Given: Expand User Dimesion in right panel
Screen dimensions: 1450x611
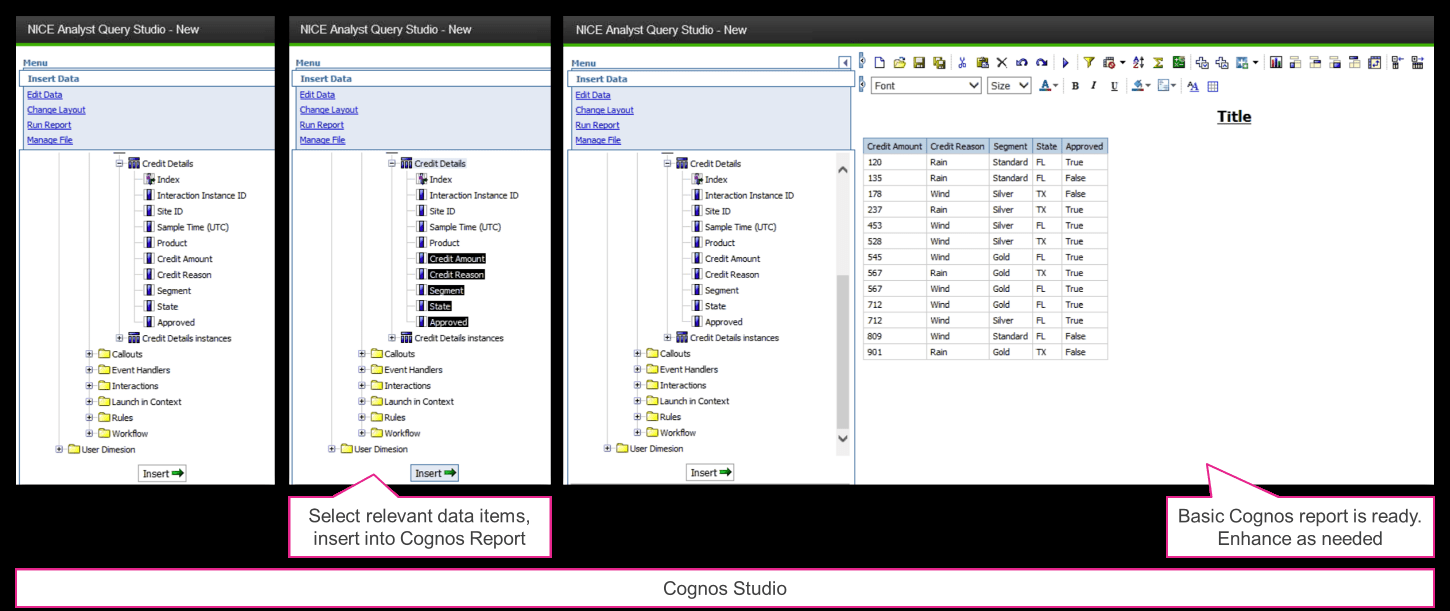Looking at the screenshot, I should [x=608, y=448].
